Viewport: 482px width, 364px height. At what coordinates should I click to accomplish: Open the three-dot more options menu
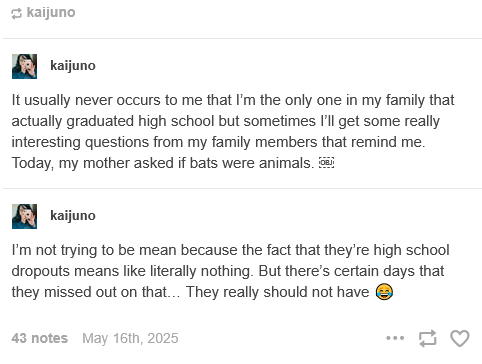pyautogui.click(x=395, y=338)
